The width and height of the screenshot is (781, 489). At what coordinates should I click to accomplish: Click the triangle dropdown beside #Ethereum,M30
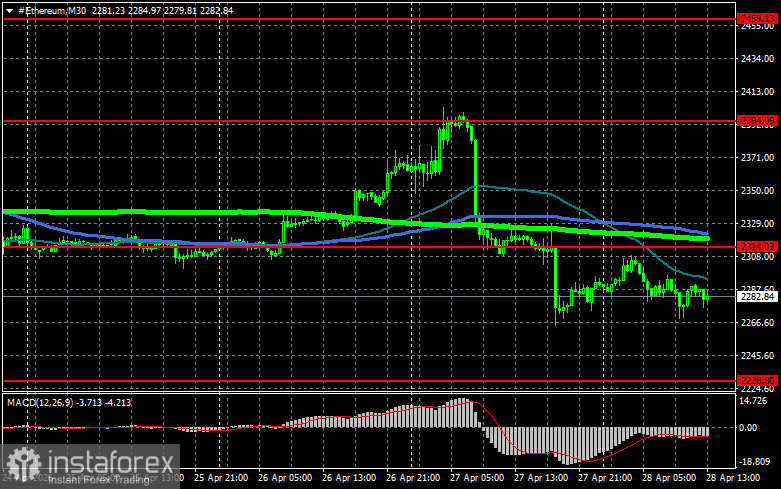tap(9, 10)
